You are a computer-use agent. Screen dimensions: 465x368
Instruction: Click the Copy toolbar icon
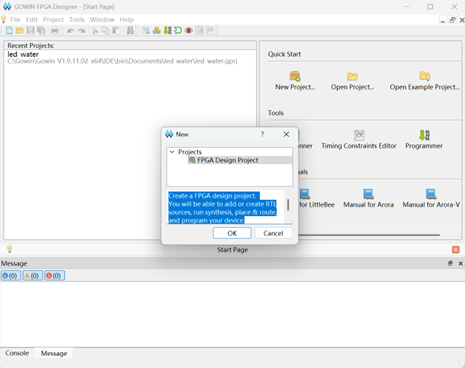tap(105, 31)
